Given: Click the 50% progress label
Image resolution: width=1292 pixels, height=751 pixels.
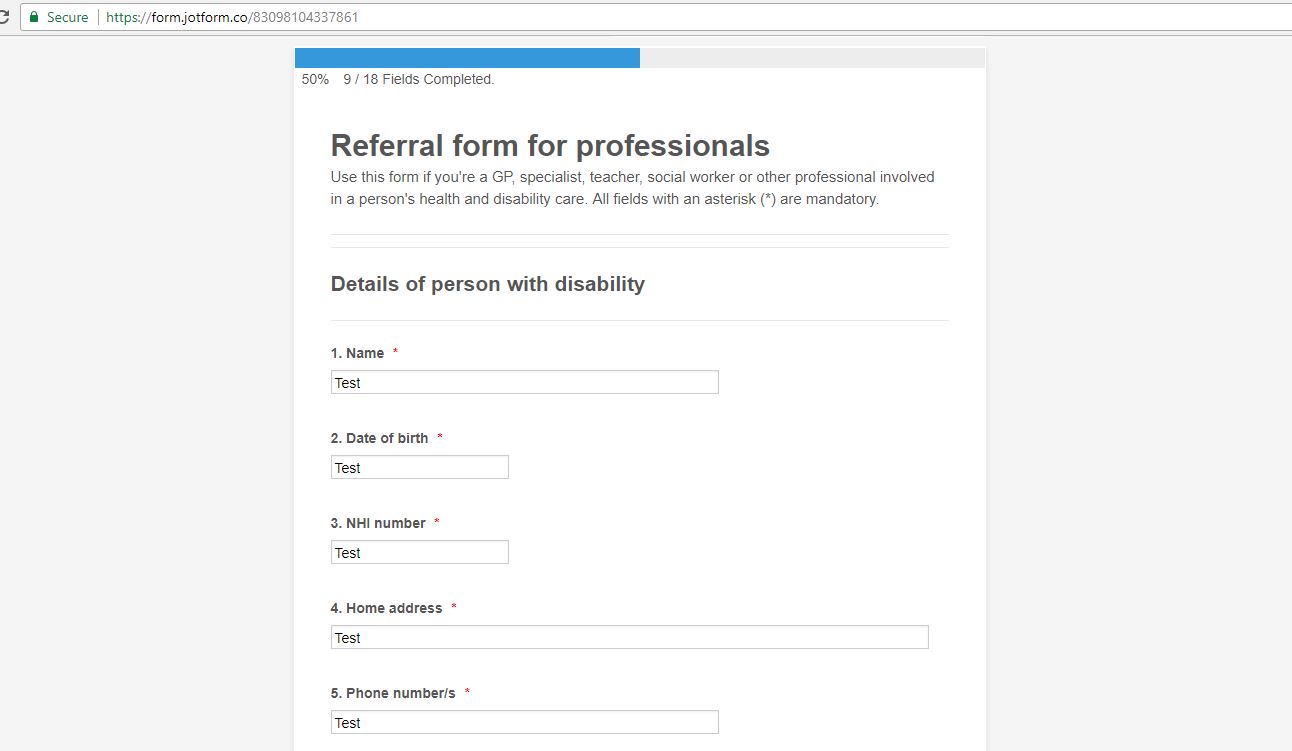Looking at the screenshot, I should point(315,78).
